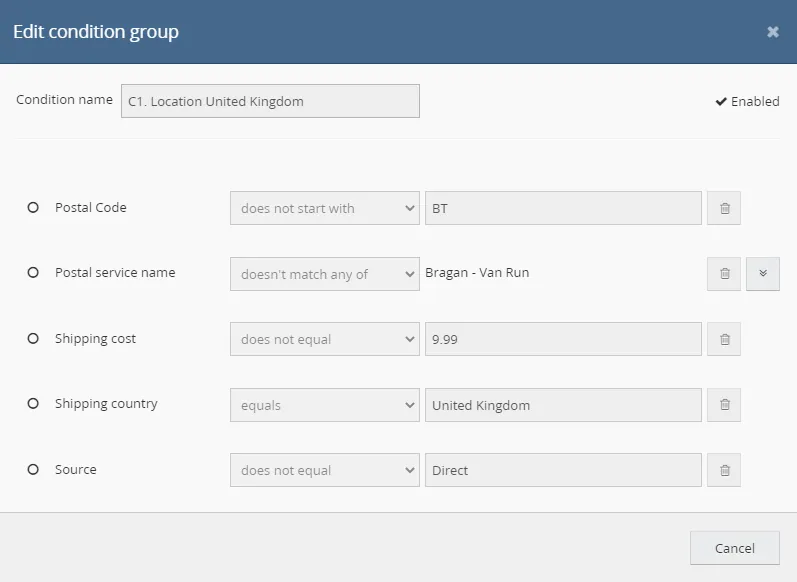Click the 'Shipping country' label
This screenshot has width=797, height=582.
pyautogui.click(x=106, y=404)
